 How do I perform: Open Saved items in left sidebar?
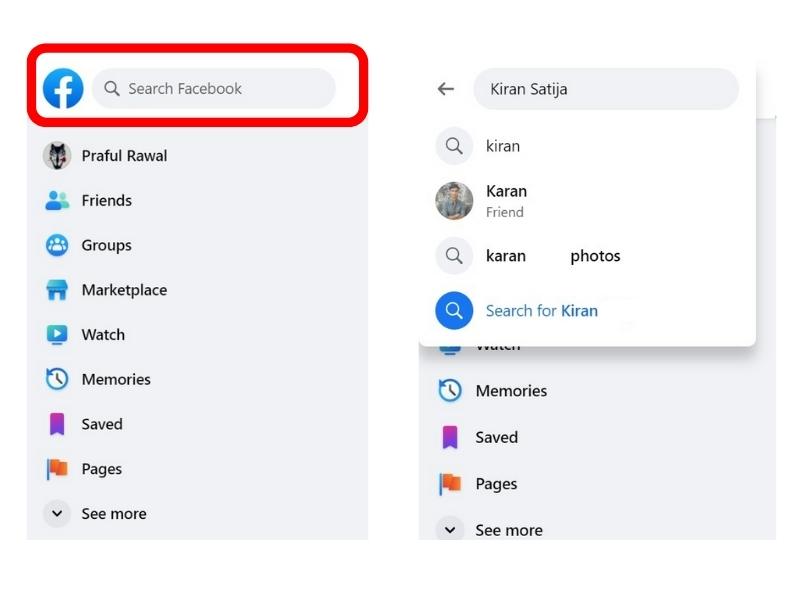pyautogui.click(x=102, y=424)
